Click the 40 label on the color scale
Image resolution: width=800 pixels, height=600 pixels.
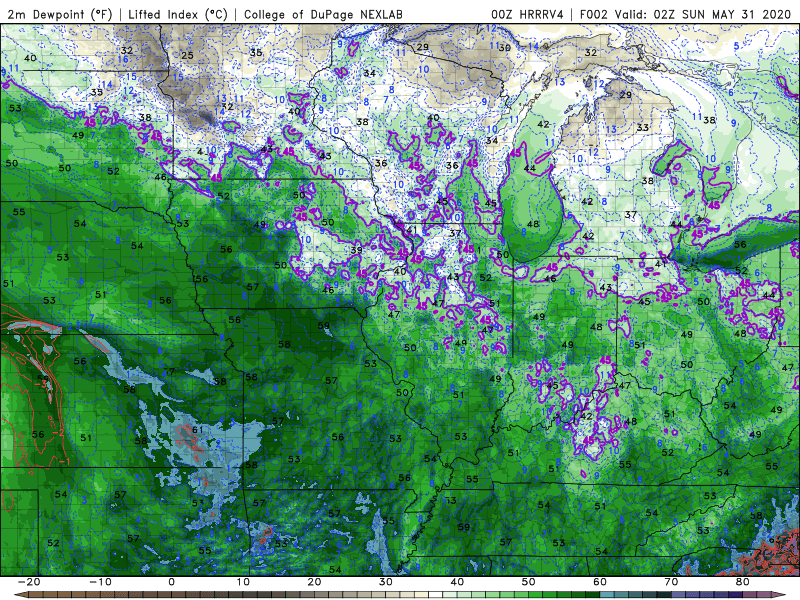point(457,582)
